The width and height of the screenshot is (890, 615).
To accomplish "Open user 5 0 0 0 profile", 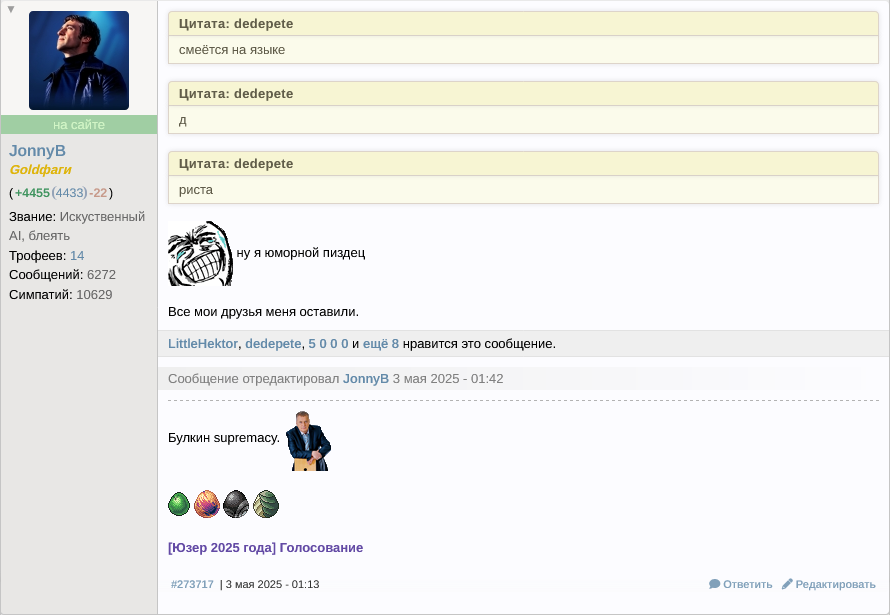I will (x=328, y=344).
